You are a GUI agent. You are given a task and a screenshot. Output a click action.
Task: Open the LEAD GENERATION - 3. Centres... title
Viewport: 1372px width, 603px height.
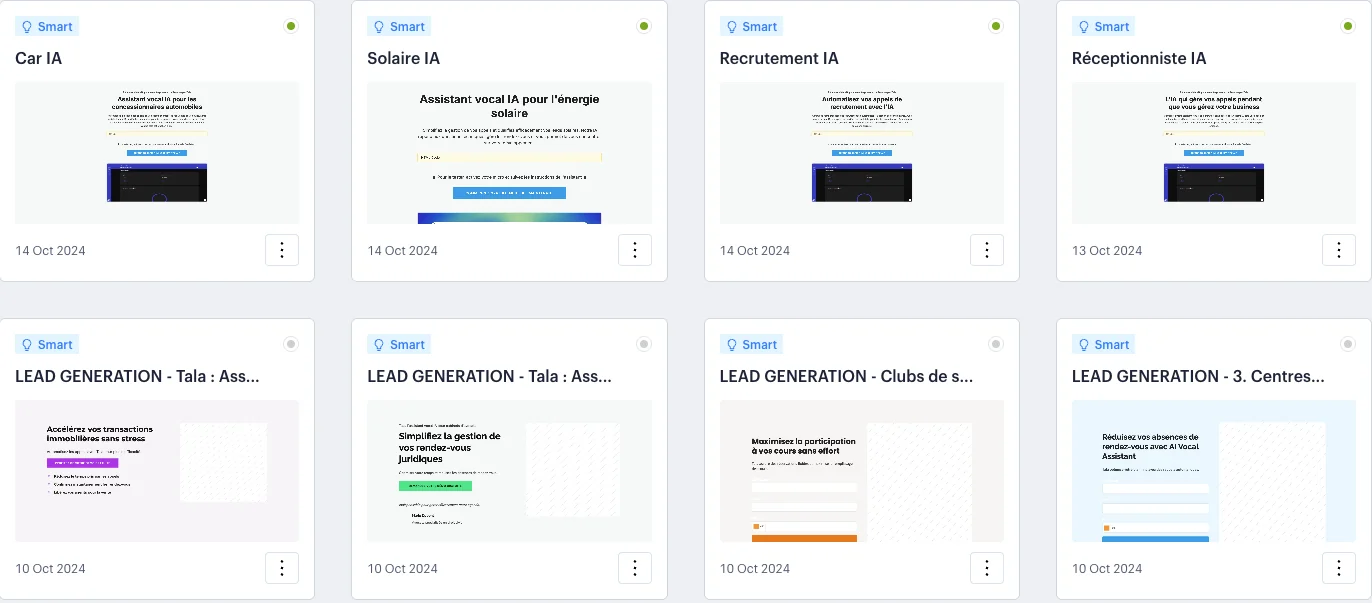point(1198,376)
